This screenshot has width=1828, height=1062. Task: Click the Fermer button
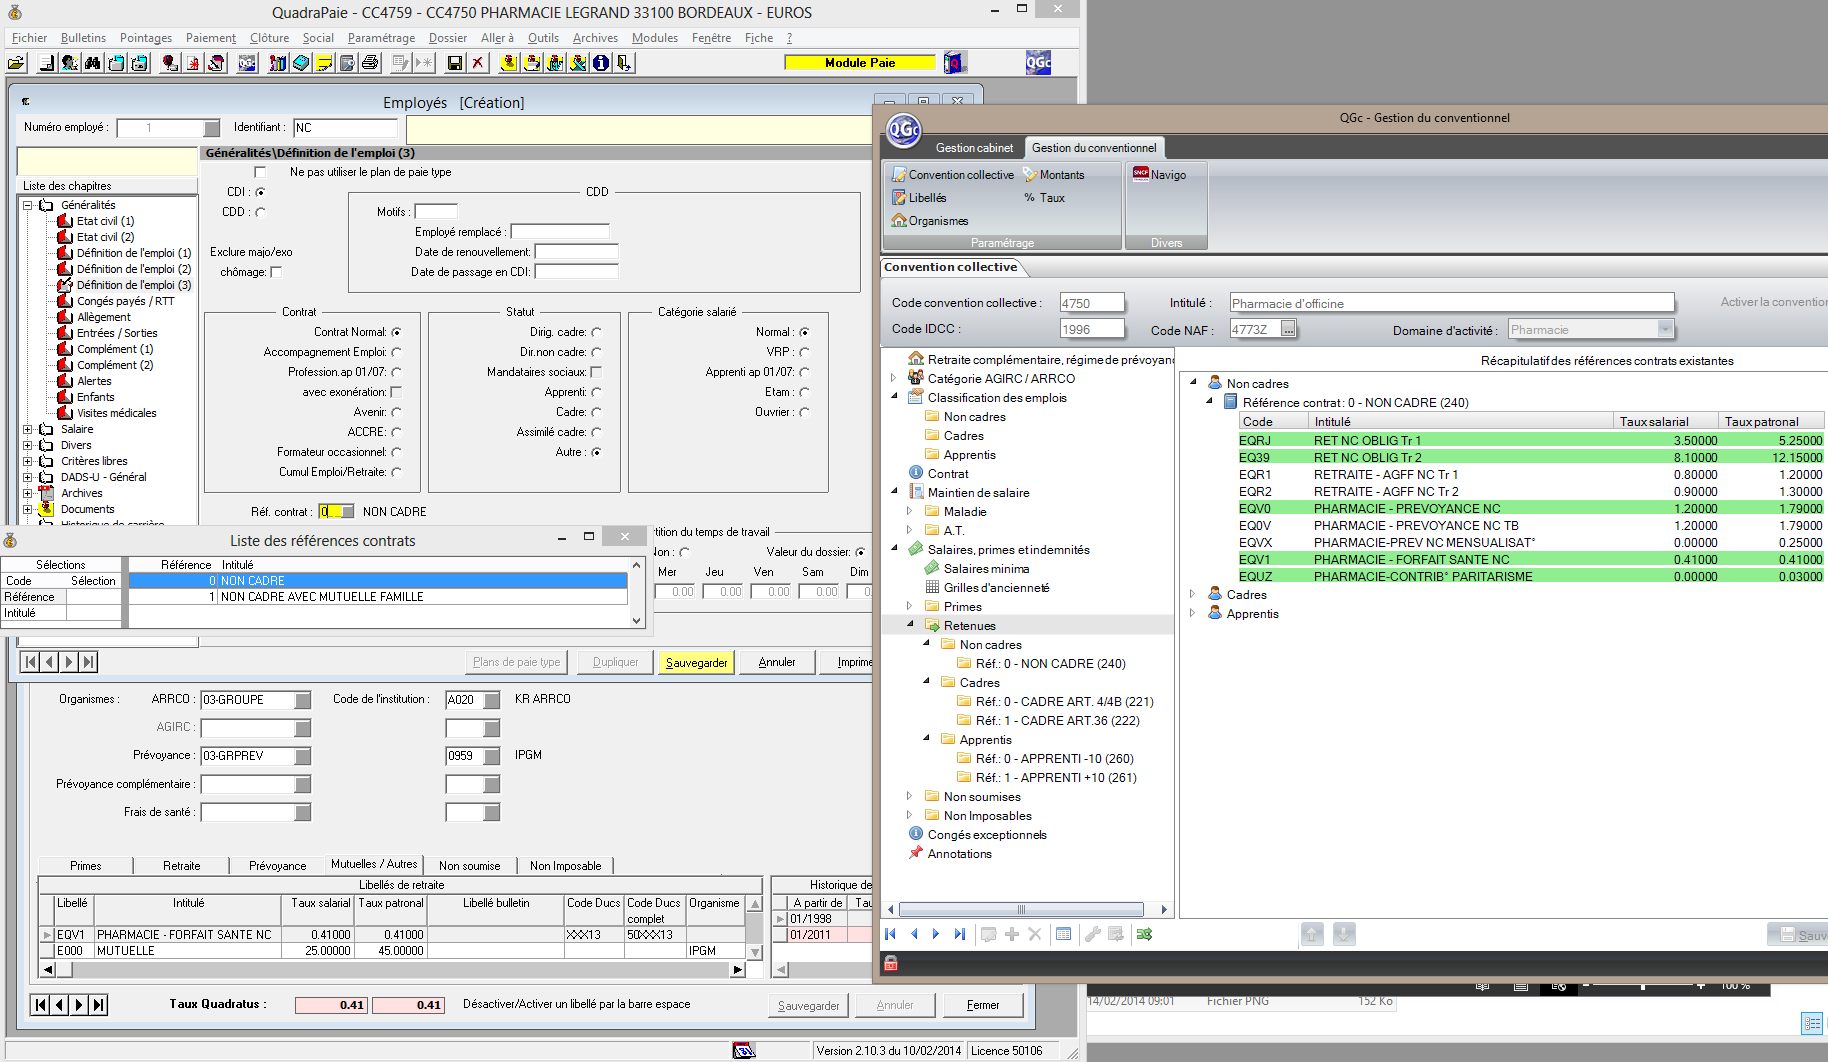click(x=983, y=1005)
